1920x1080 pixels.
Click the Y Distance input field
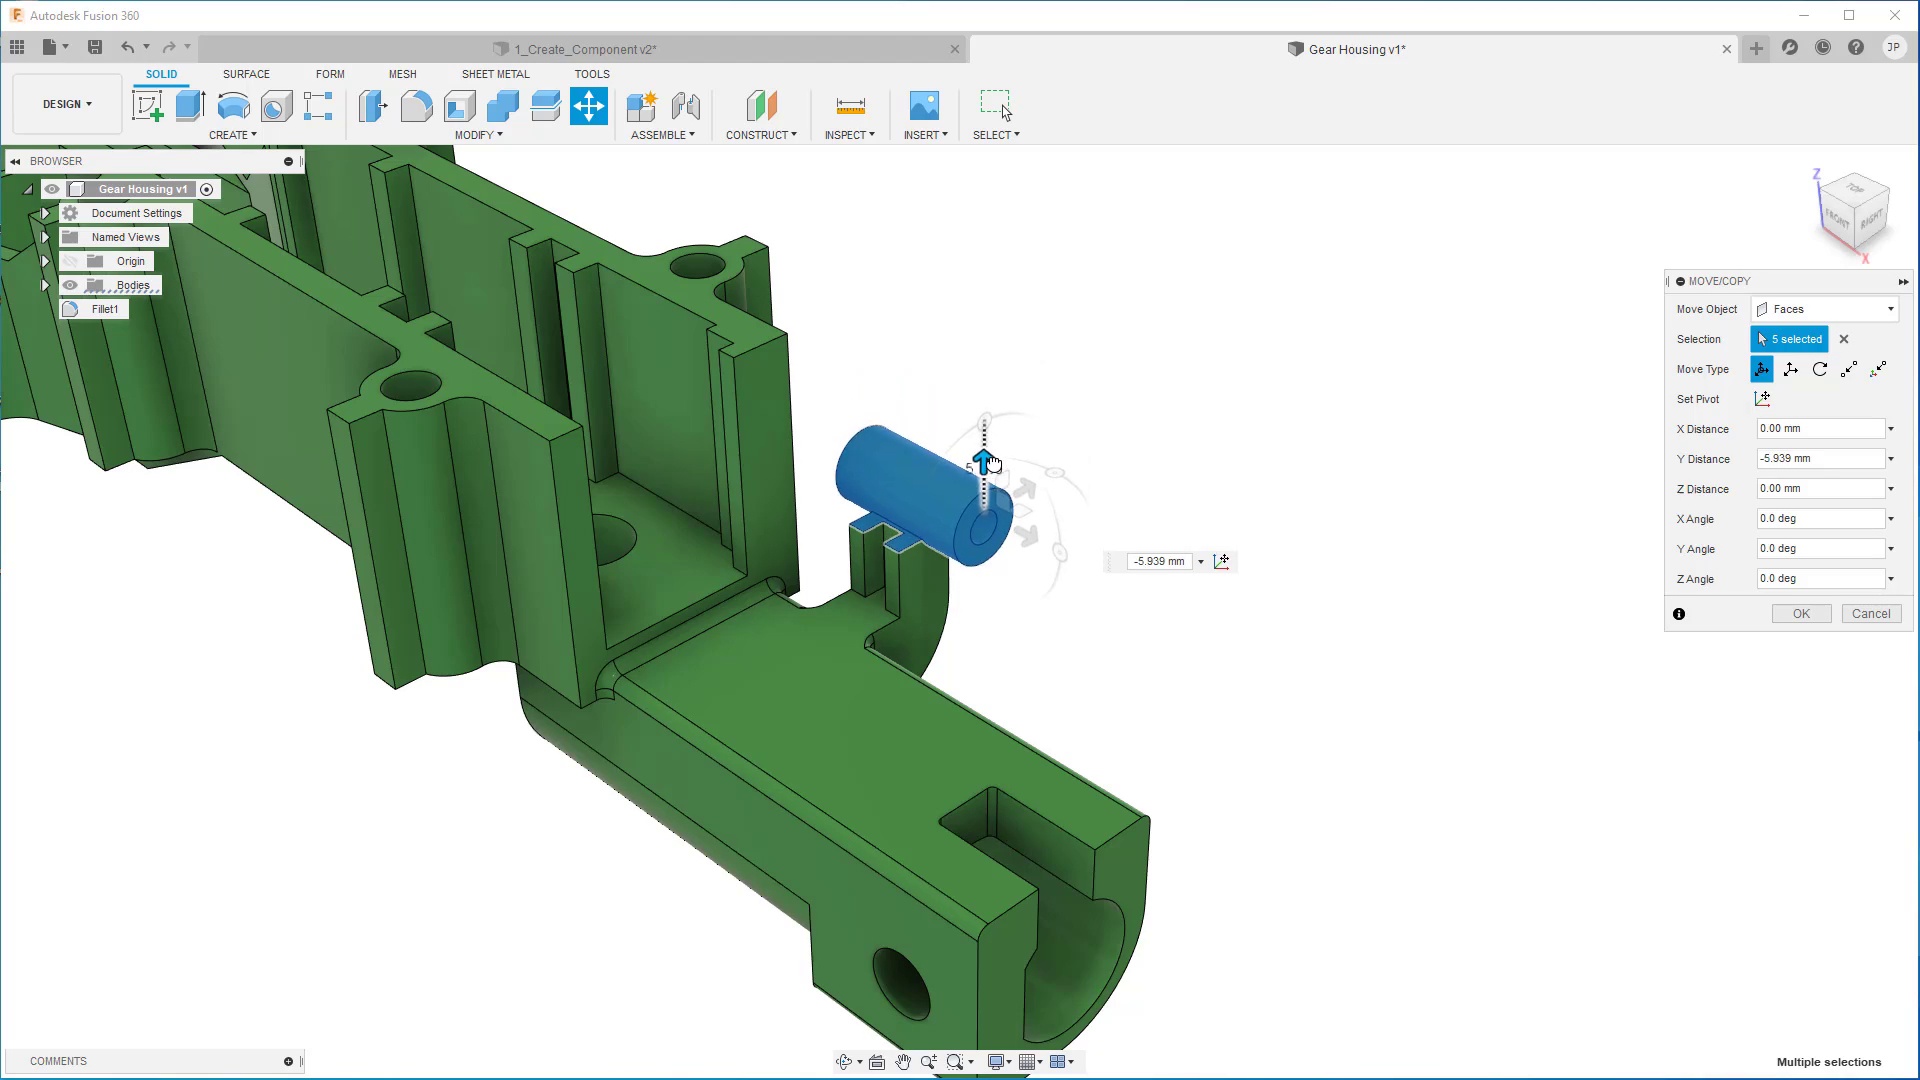click(1826, 459)
